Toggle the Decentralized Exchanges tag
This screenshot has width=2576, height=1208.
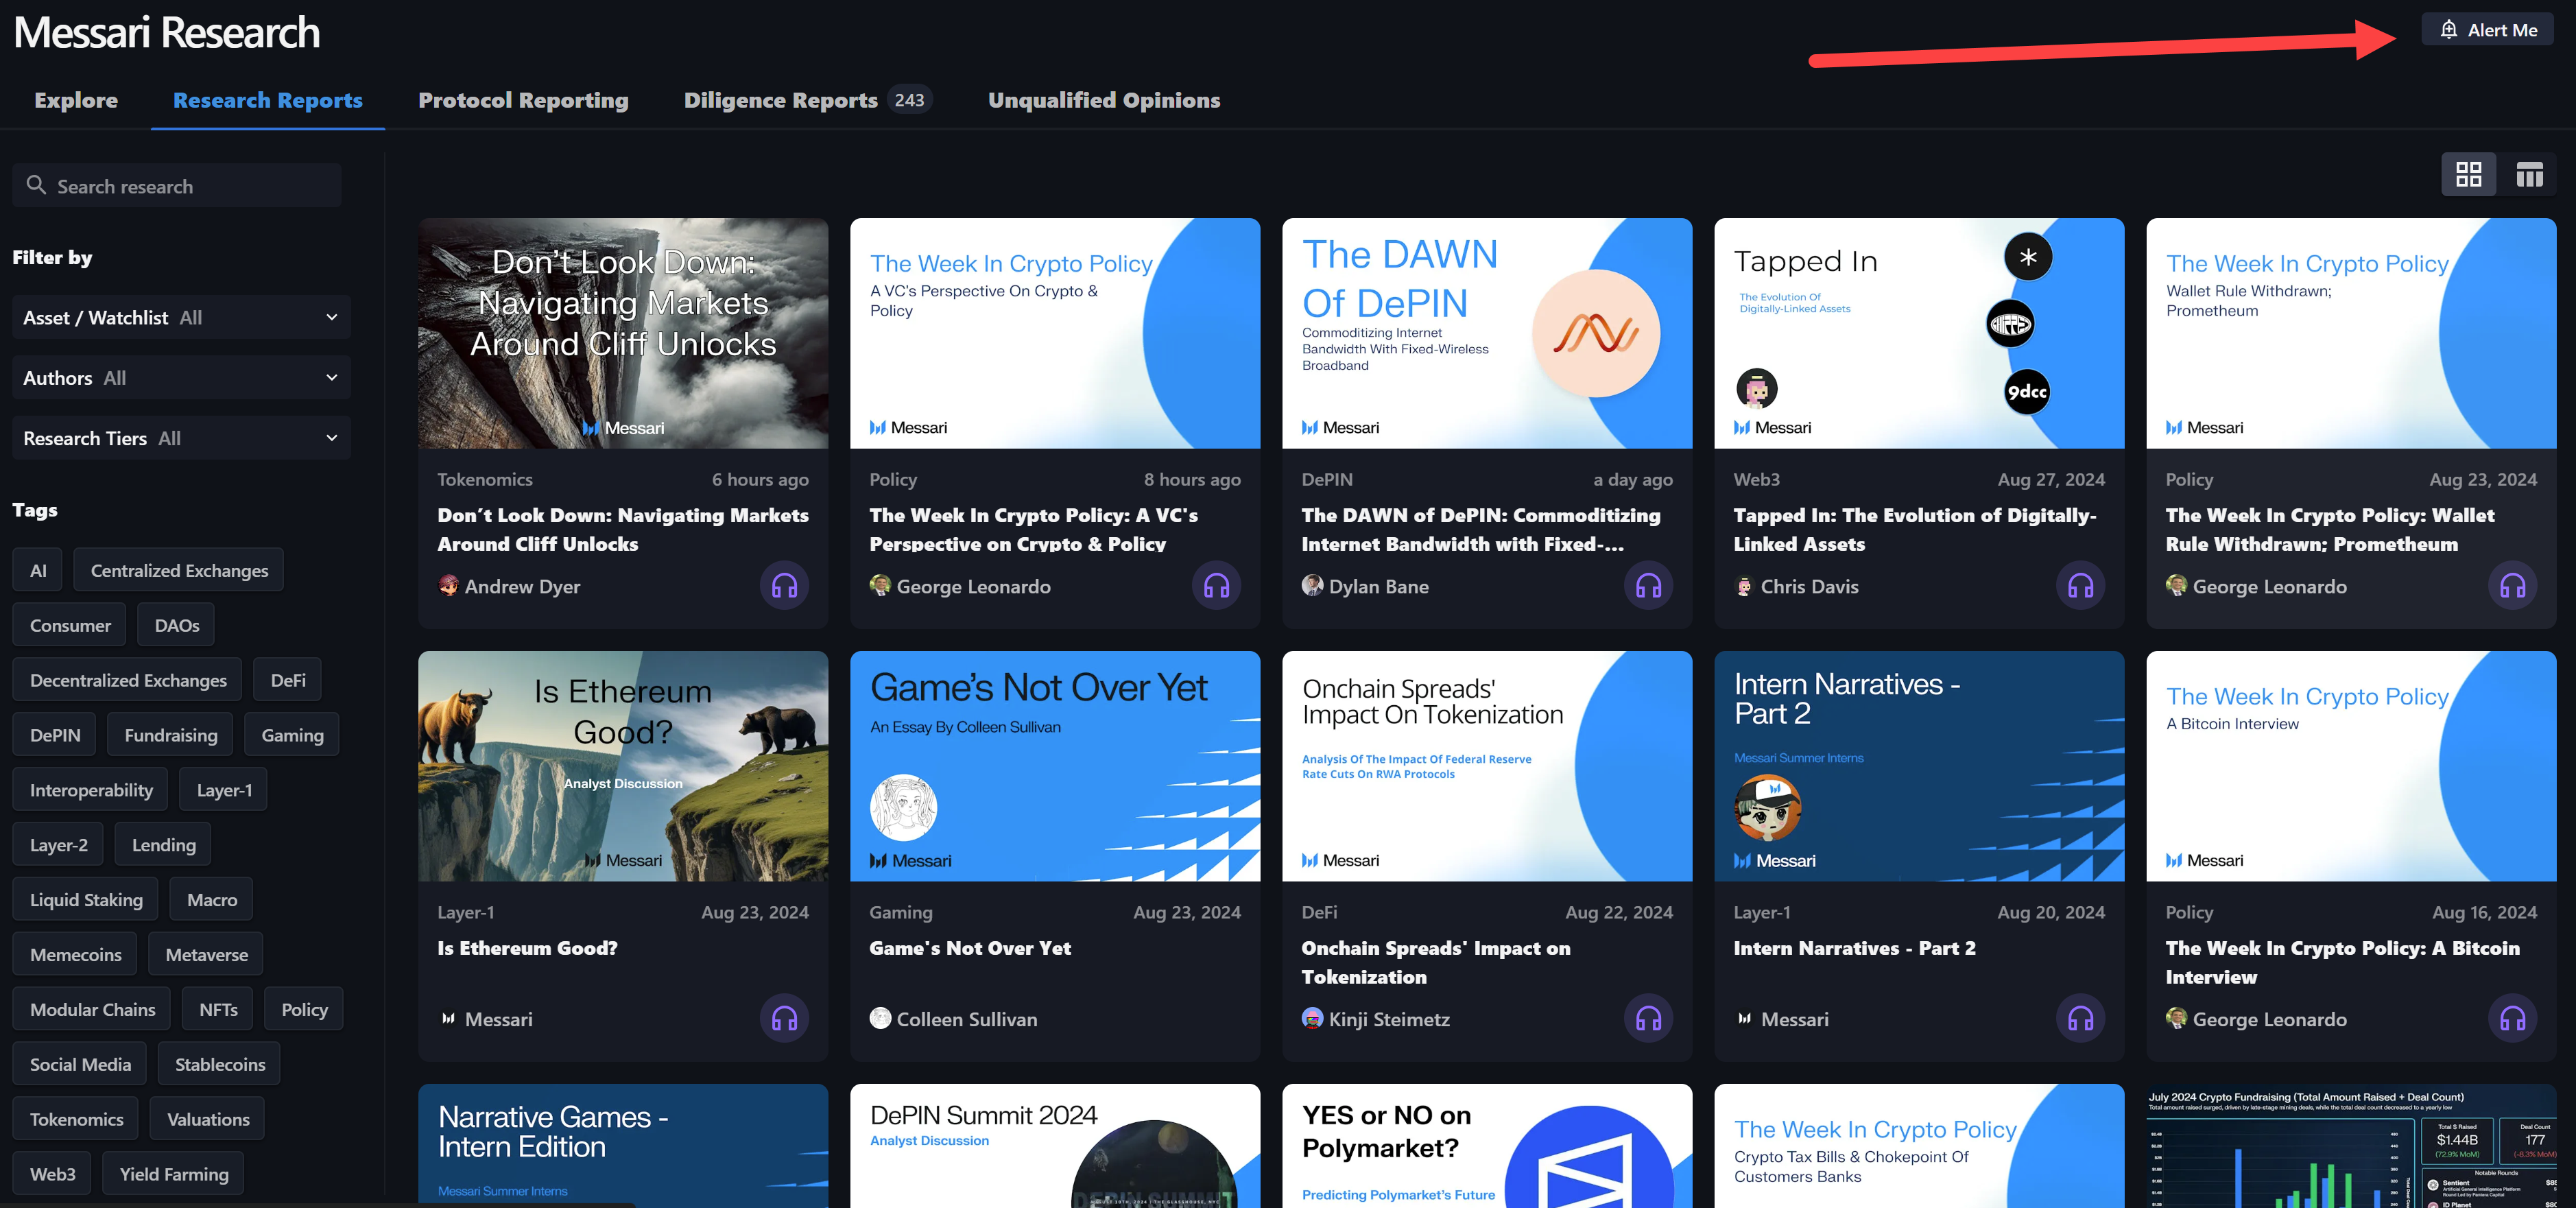point(128,680)
